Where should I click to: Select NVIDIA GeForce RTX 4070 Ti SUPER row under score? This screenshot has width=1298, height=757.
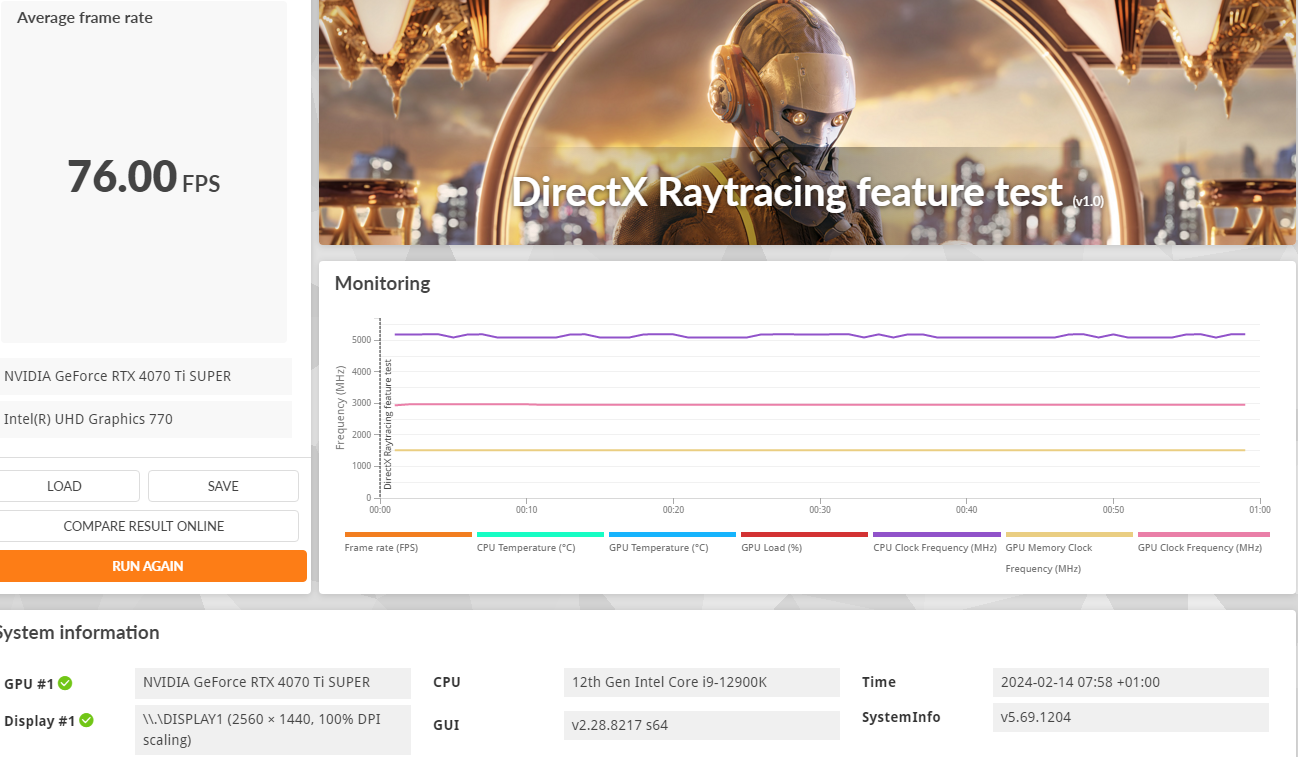[x=146, y=377]
